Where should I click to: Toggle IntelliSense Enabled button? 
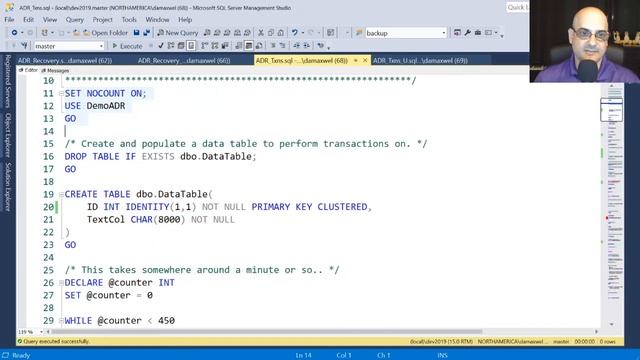coord(191,46)
